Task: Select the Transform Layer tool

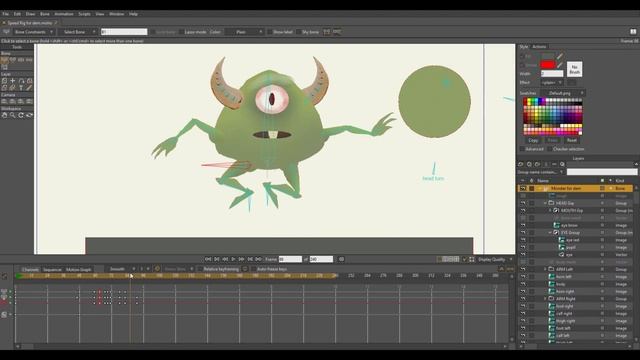Action: tap(4, 81)
